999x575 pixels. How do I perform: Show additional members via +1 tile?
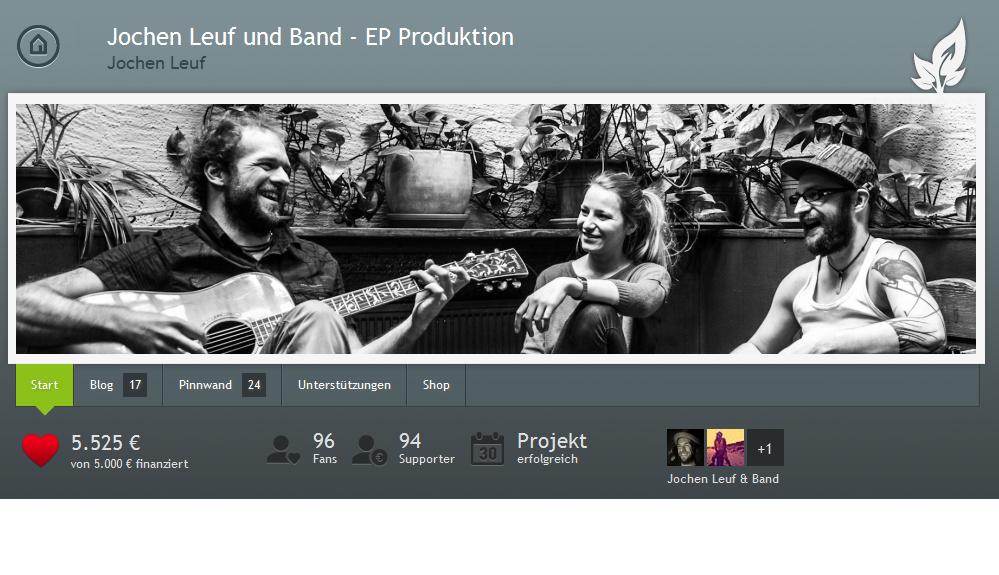(765, 448)
